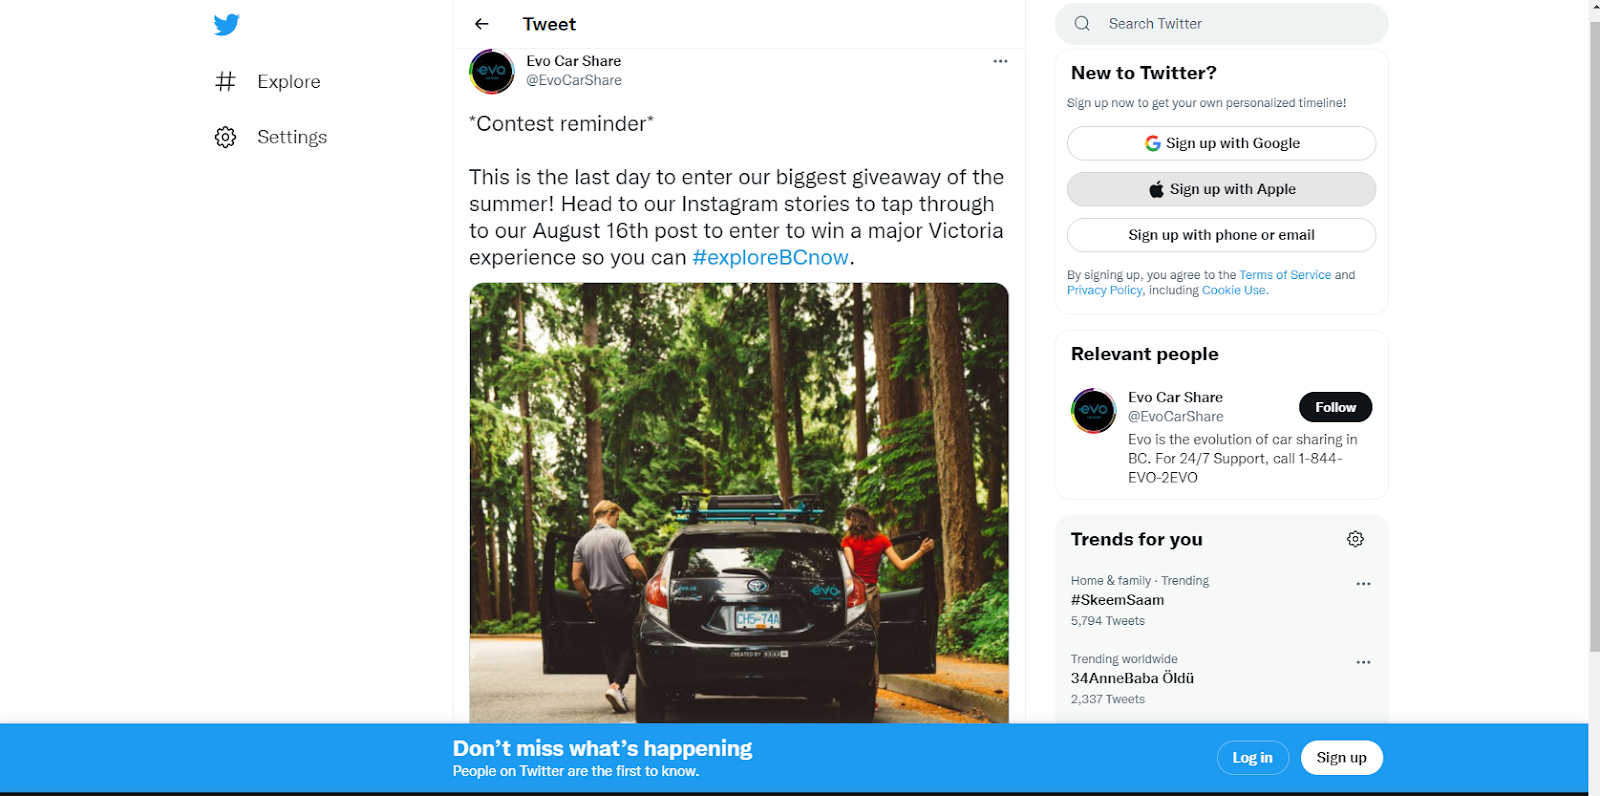Open Settings from the sidebar menu
This screenshot has height=796, width=1600.
(x=292, y=137)
